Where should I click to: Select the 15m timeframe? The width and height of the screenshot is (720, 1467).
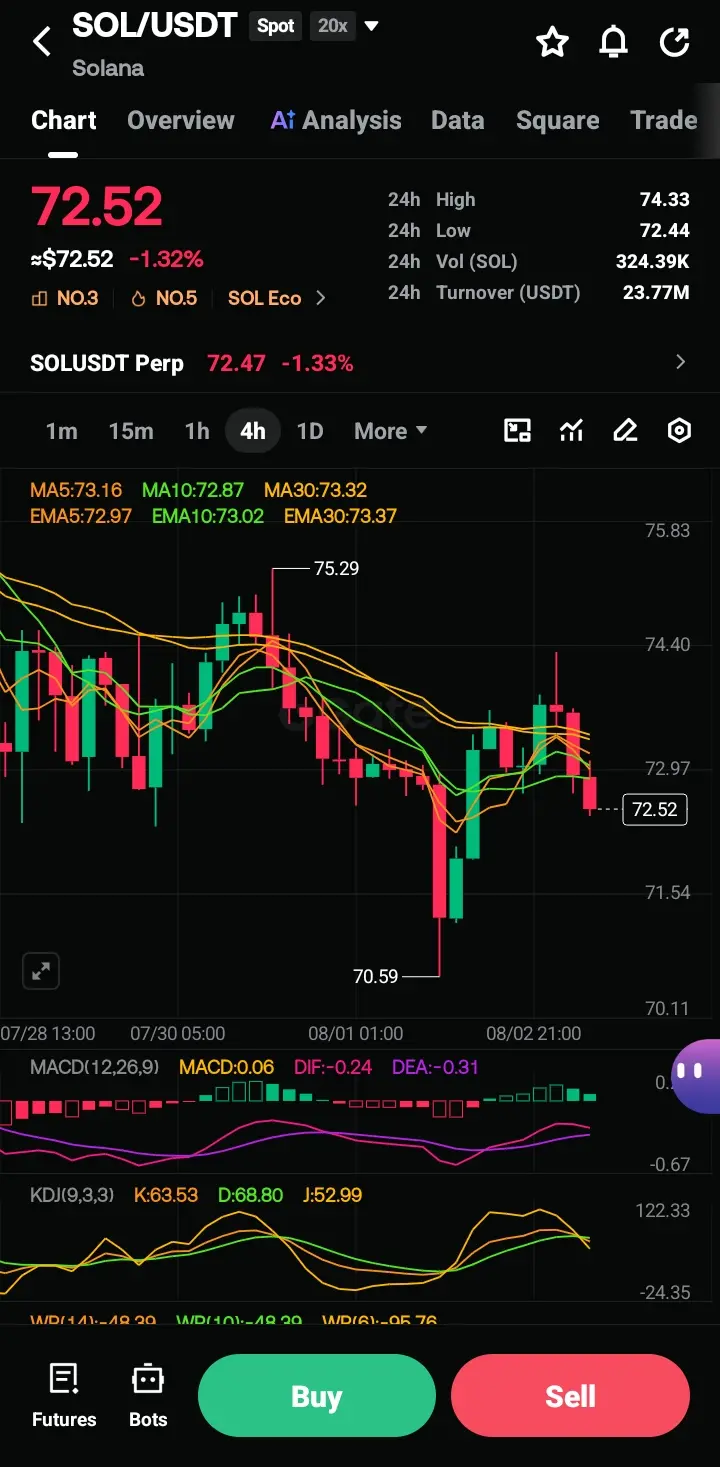(x=131, y=431)
